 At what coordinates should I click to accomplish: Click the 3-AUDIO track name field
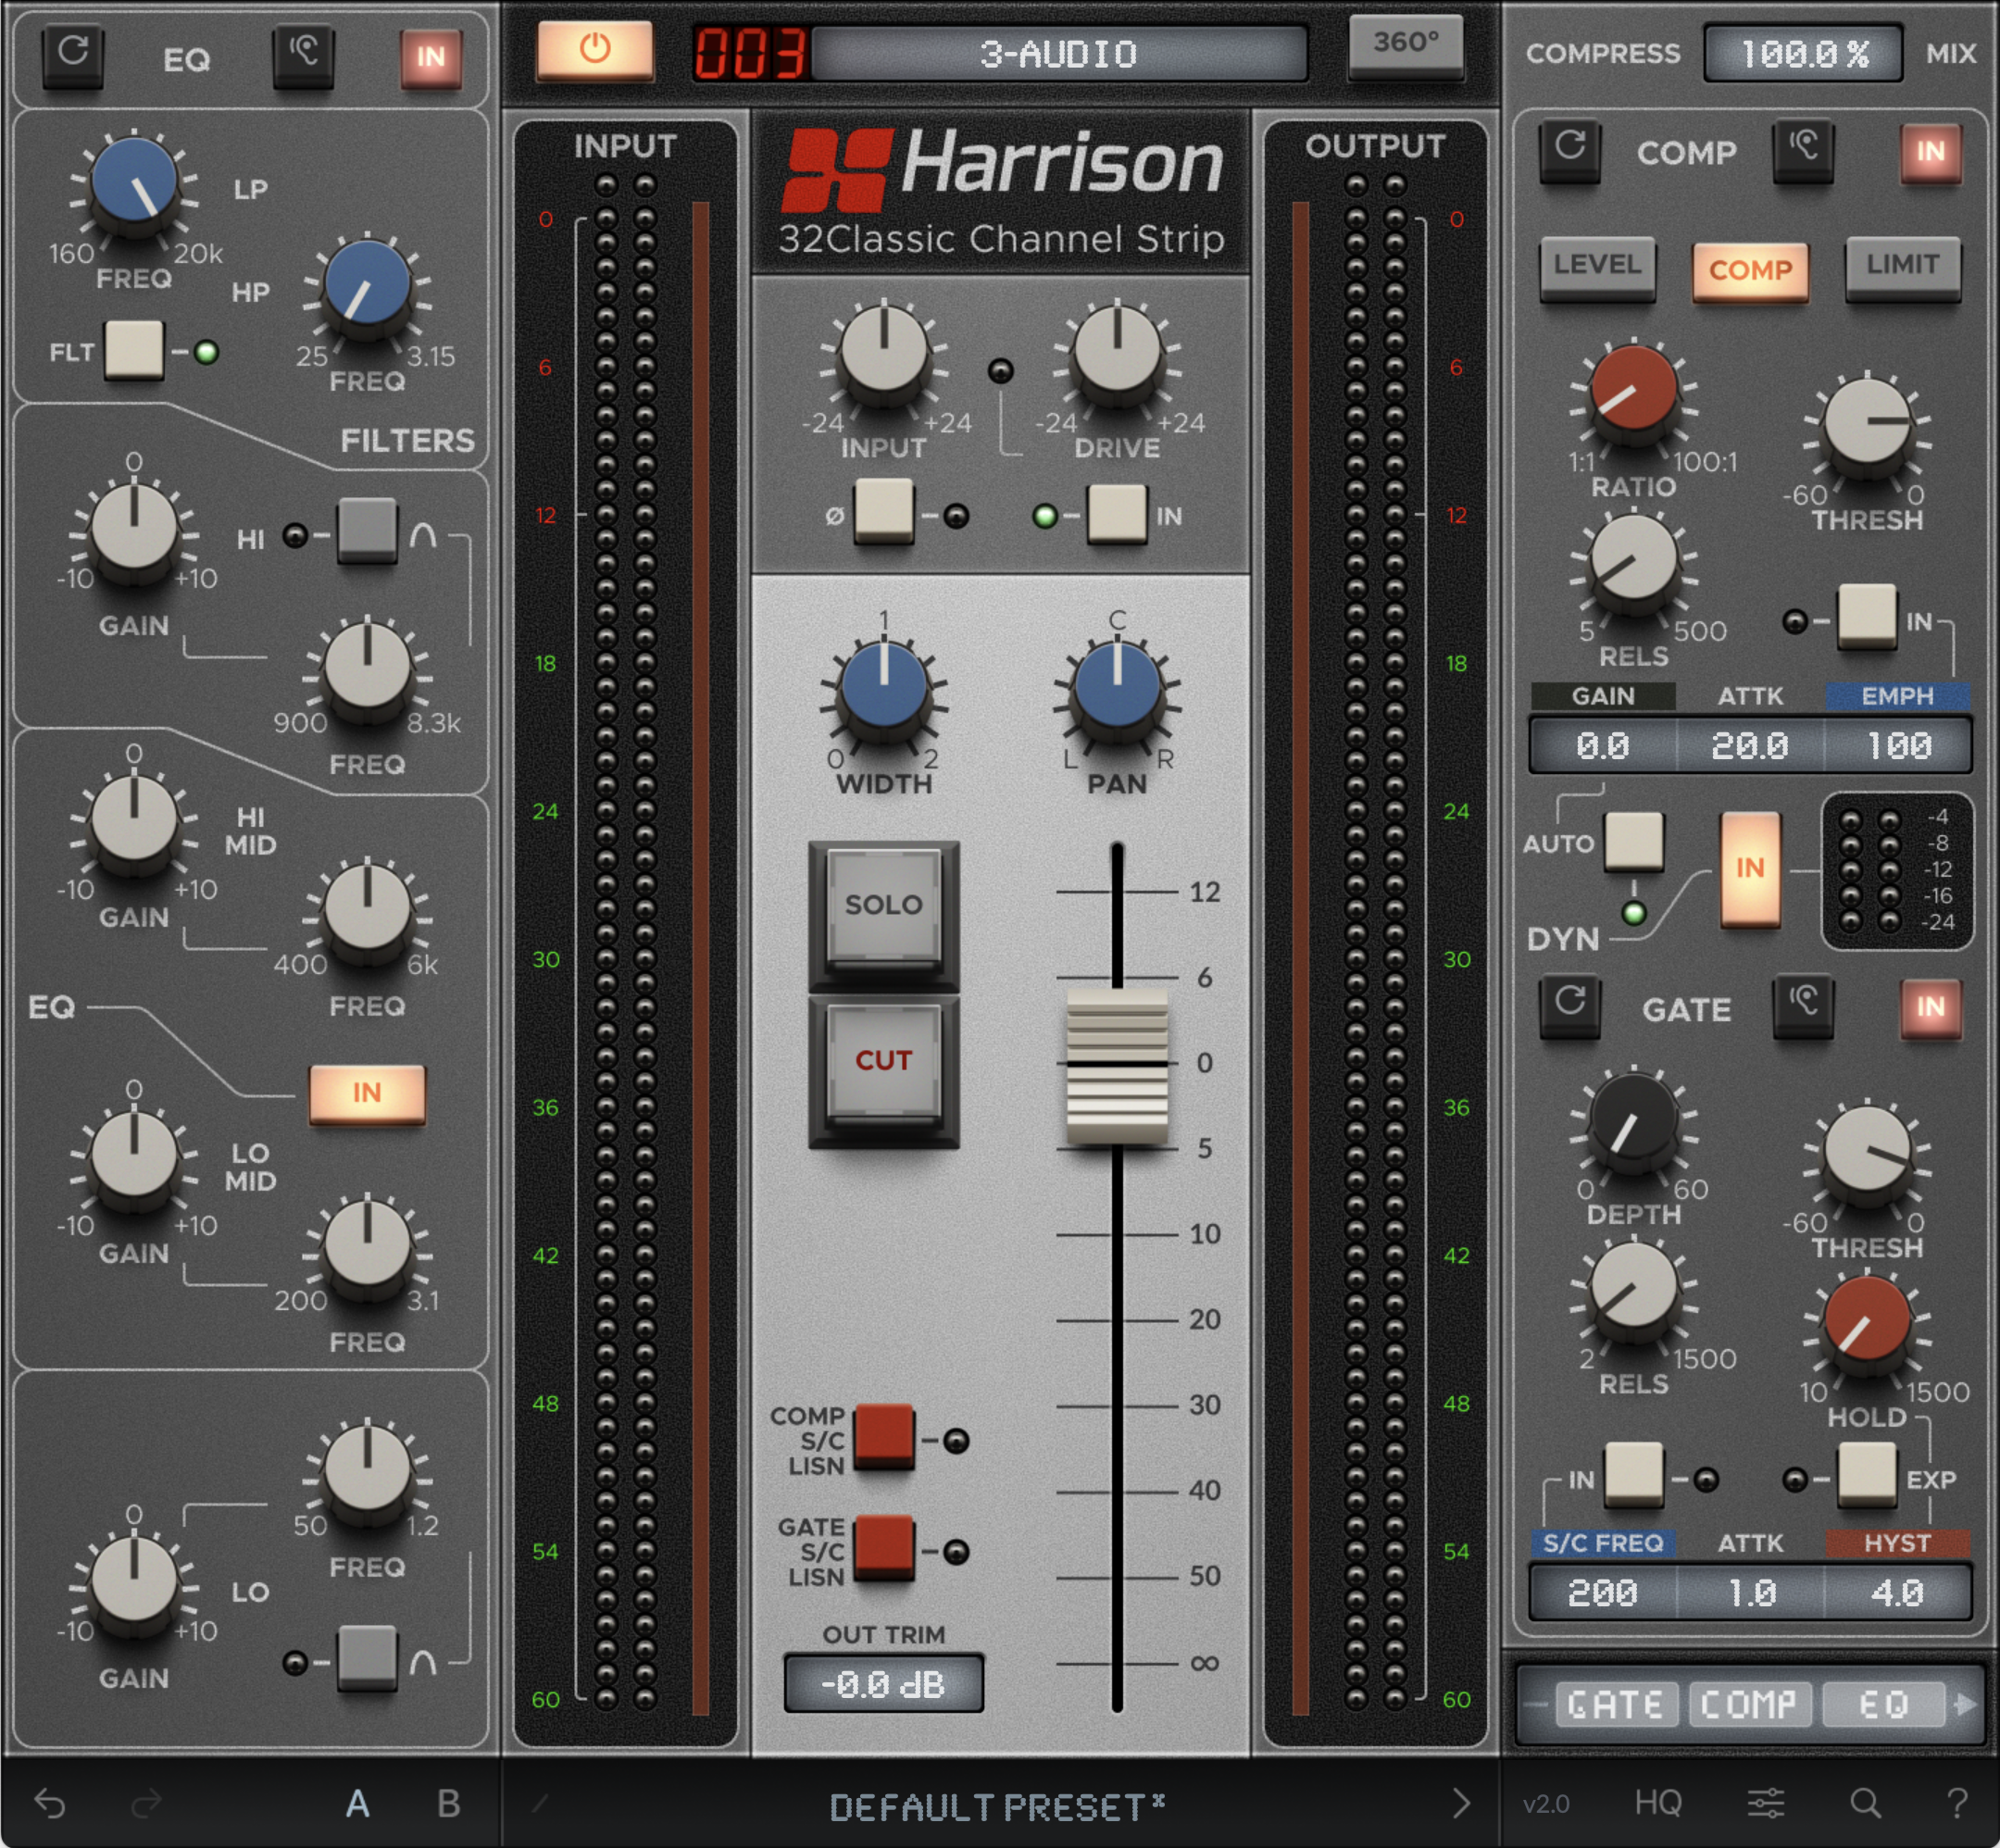1059,53
